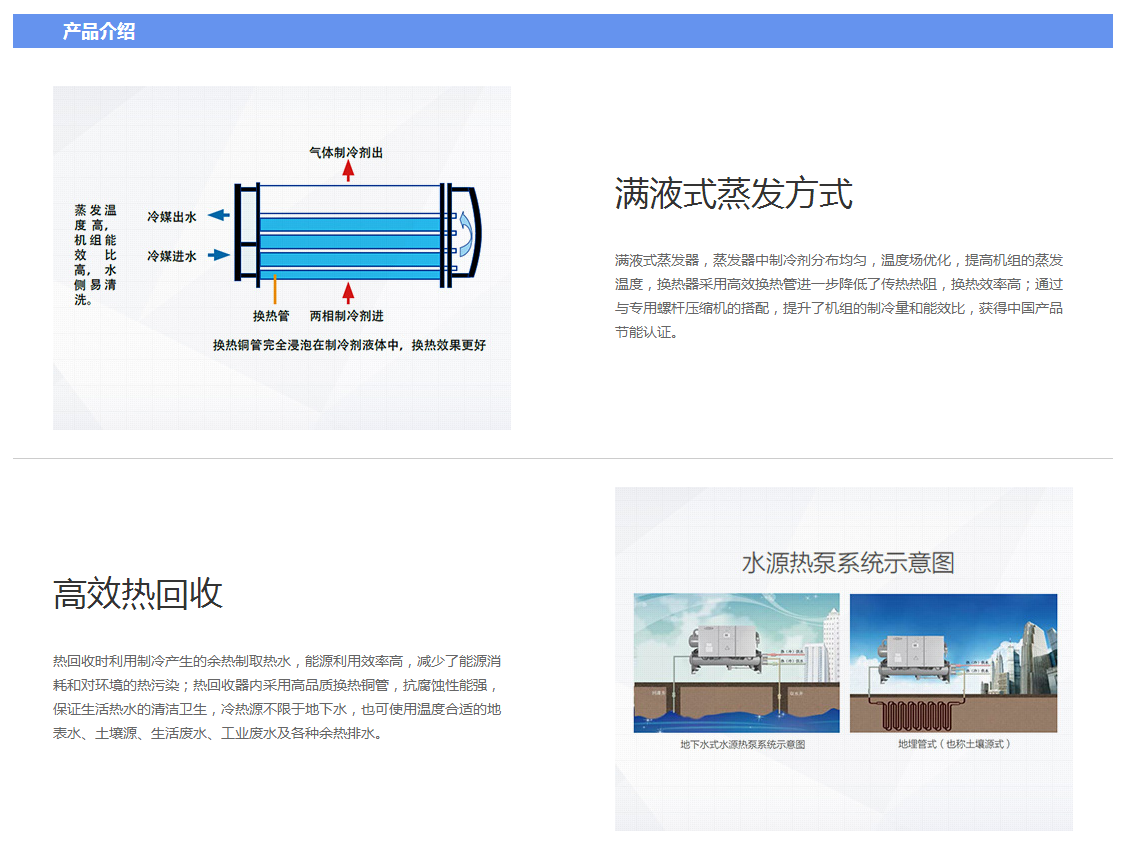The height and width of the screenshot is (841, 1133).
Task: Click the blue heat exchange tubes in evaporator
Action: (350, 240)
